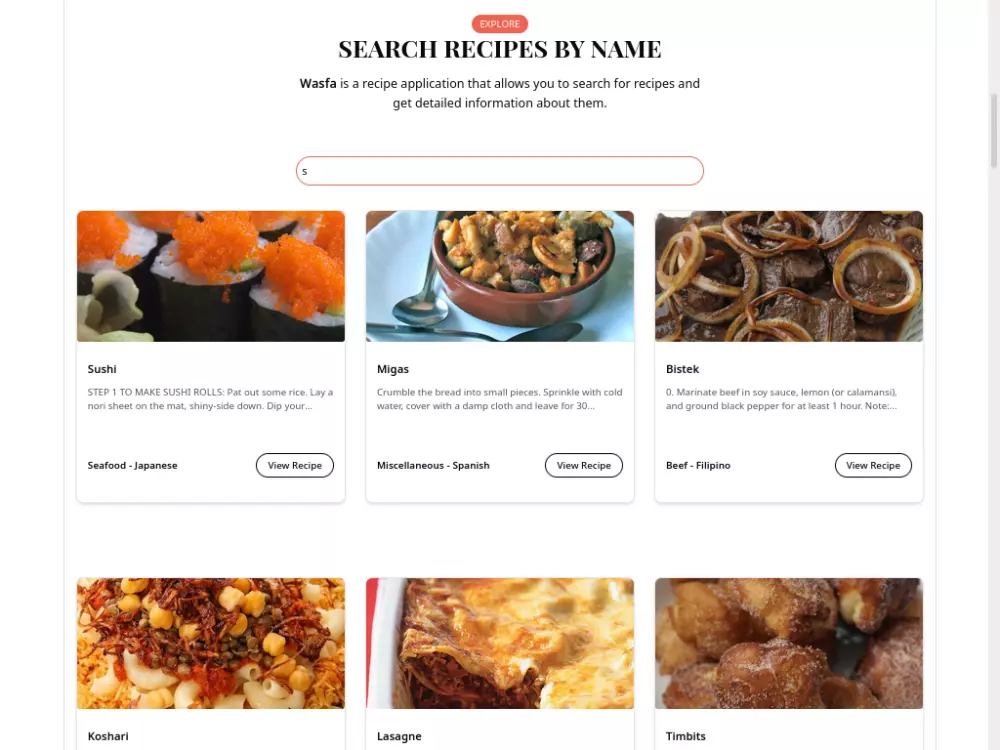1000x750 pixels.
Task: Open the Migas recipe with View Recipe
Action: [584, 466]
